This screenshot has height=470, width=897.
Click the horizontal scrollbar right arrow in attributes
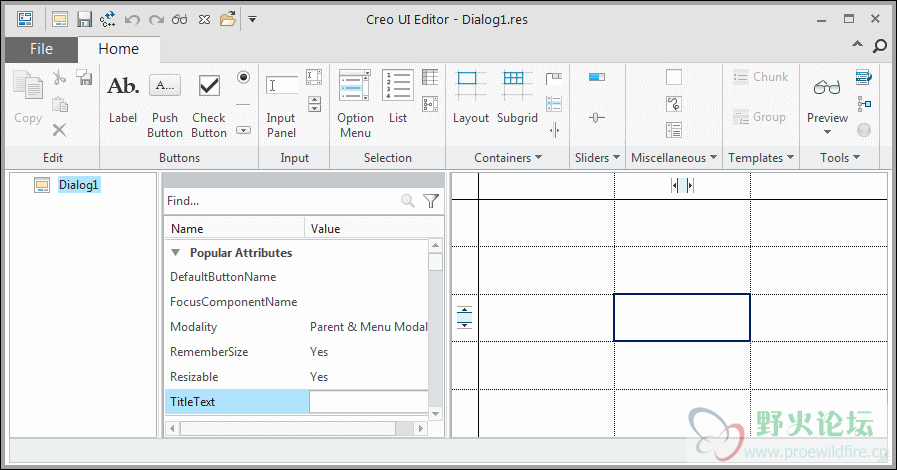coord(420,428)
